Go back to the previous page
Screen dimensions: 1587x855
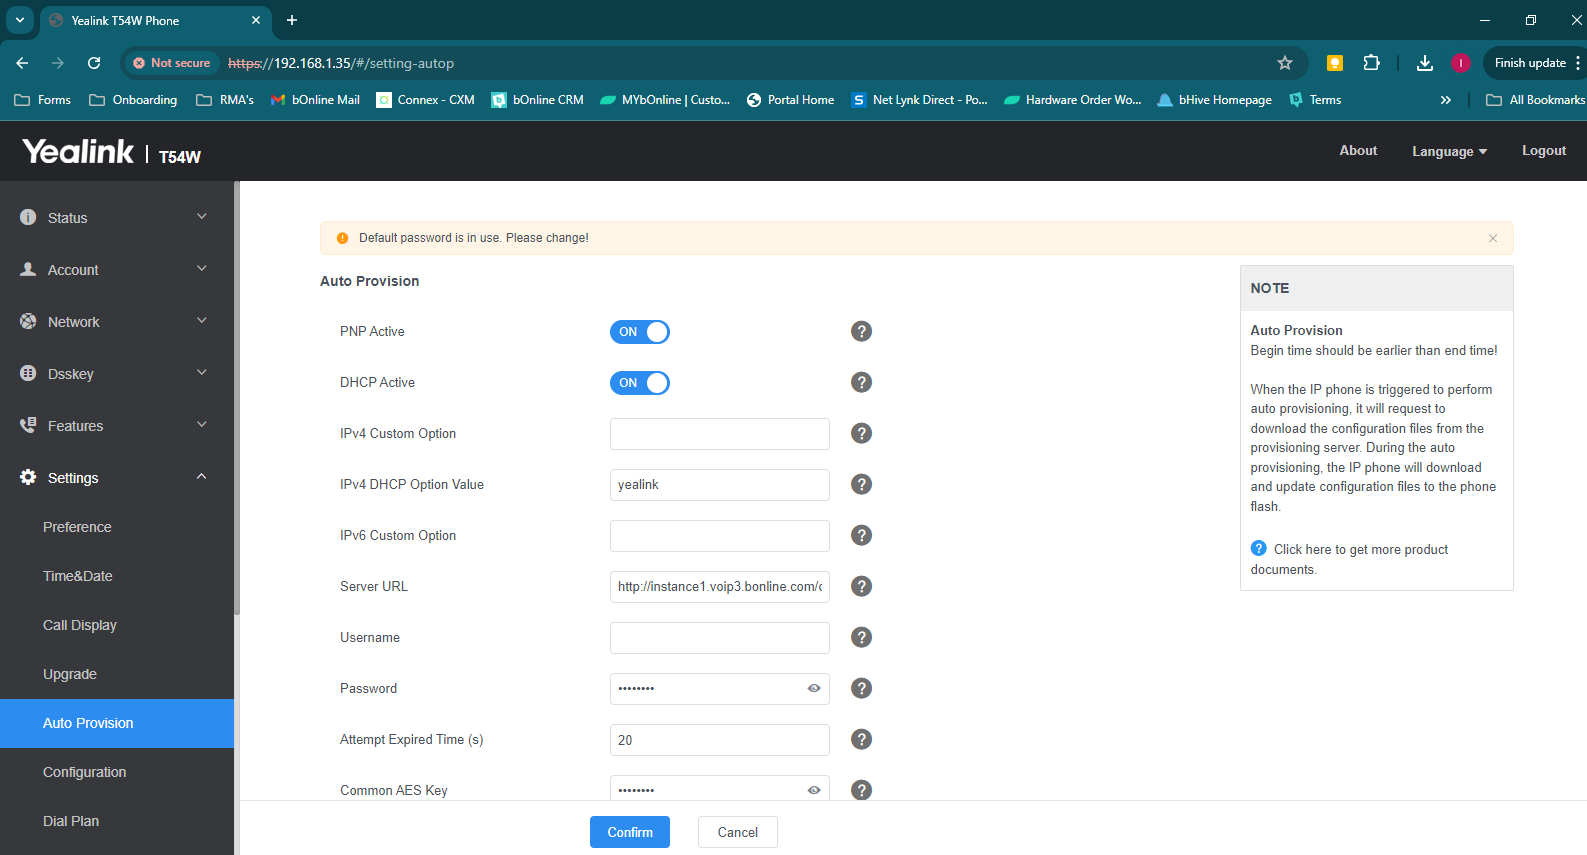tap(22, 63)
